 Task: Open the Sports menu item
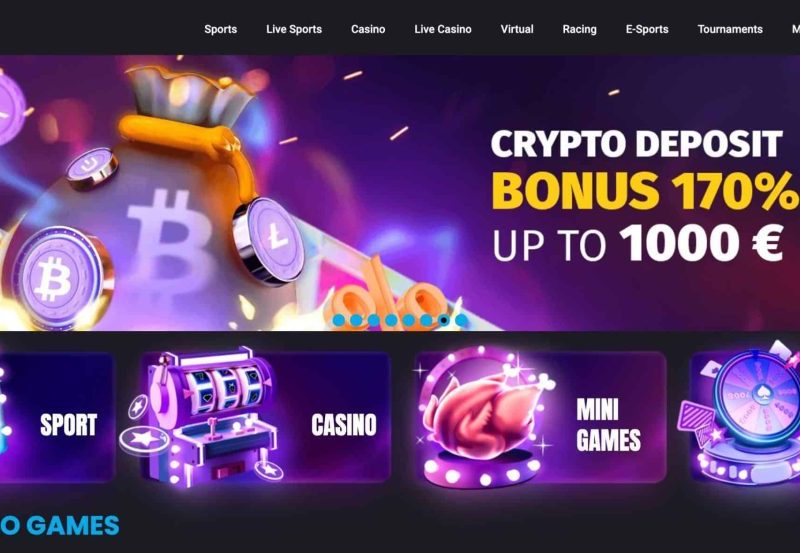click(x=220, y=29)
